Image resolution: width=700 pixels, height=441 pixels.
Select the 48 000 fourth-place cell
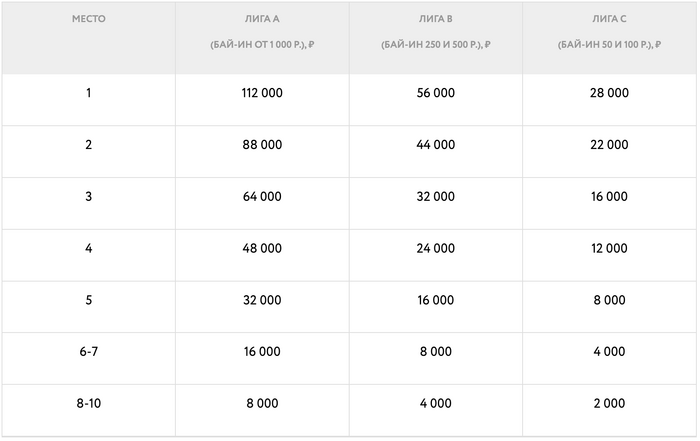(x=262, y=249)
